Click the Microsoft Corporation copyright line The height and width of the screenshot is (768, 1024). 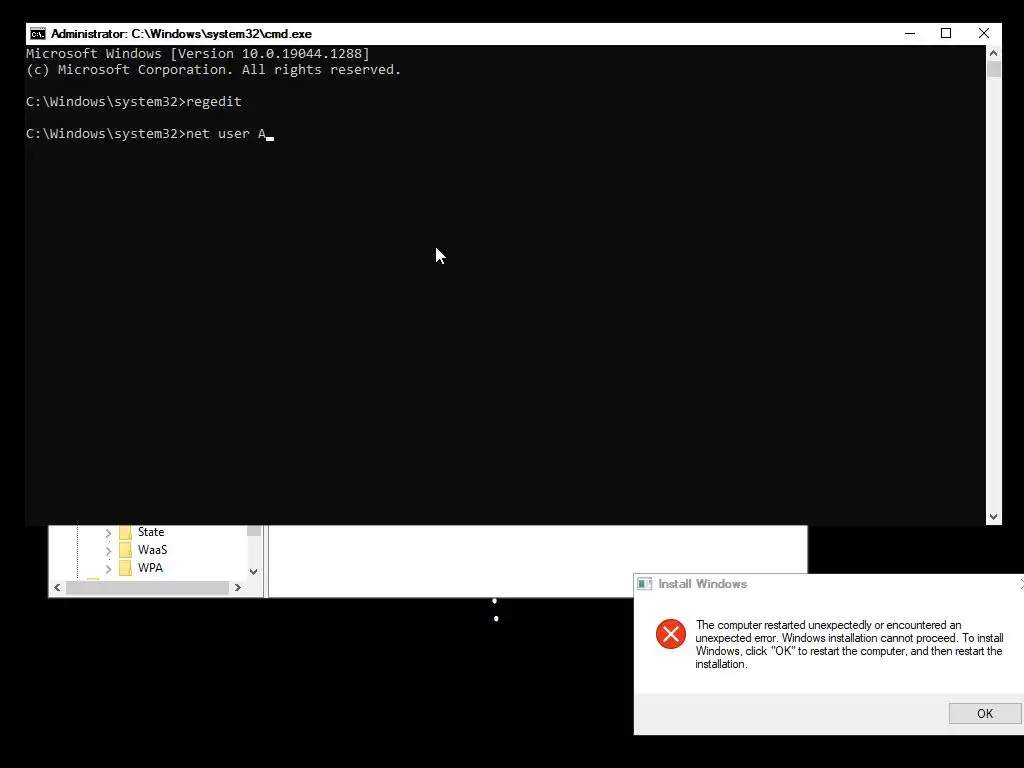214,70
